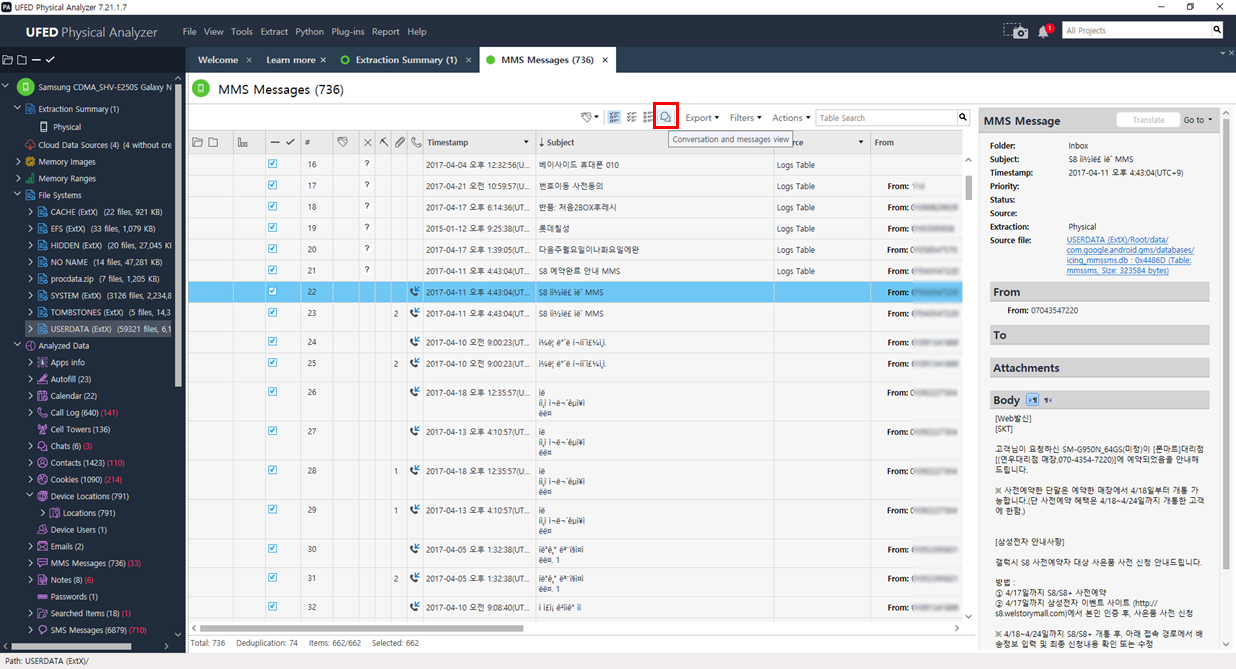
Task: Click the X deleted-state column header icon
Action: pyautogui.click(x=367, y=142)
